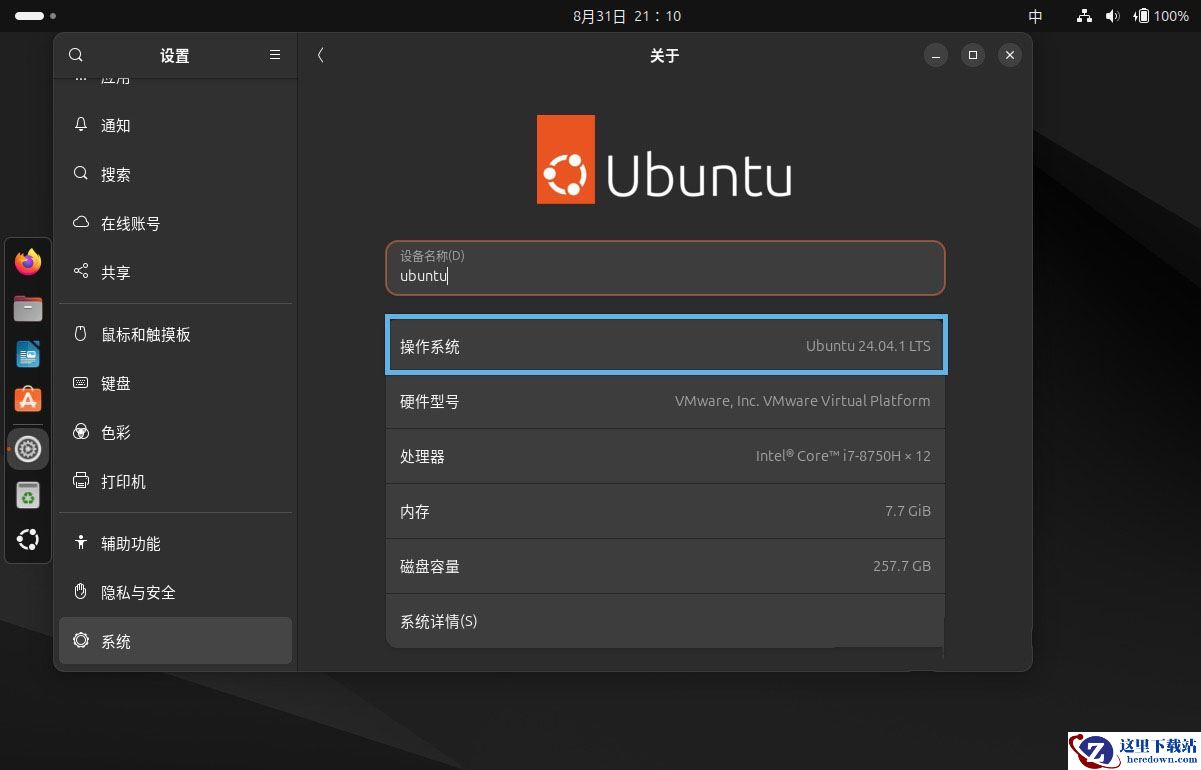The width and height of the screenshot is (1201, 770).
Task: Click the 磁盘容量 row label
Action: tap(430, 566)
